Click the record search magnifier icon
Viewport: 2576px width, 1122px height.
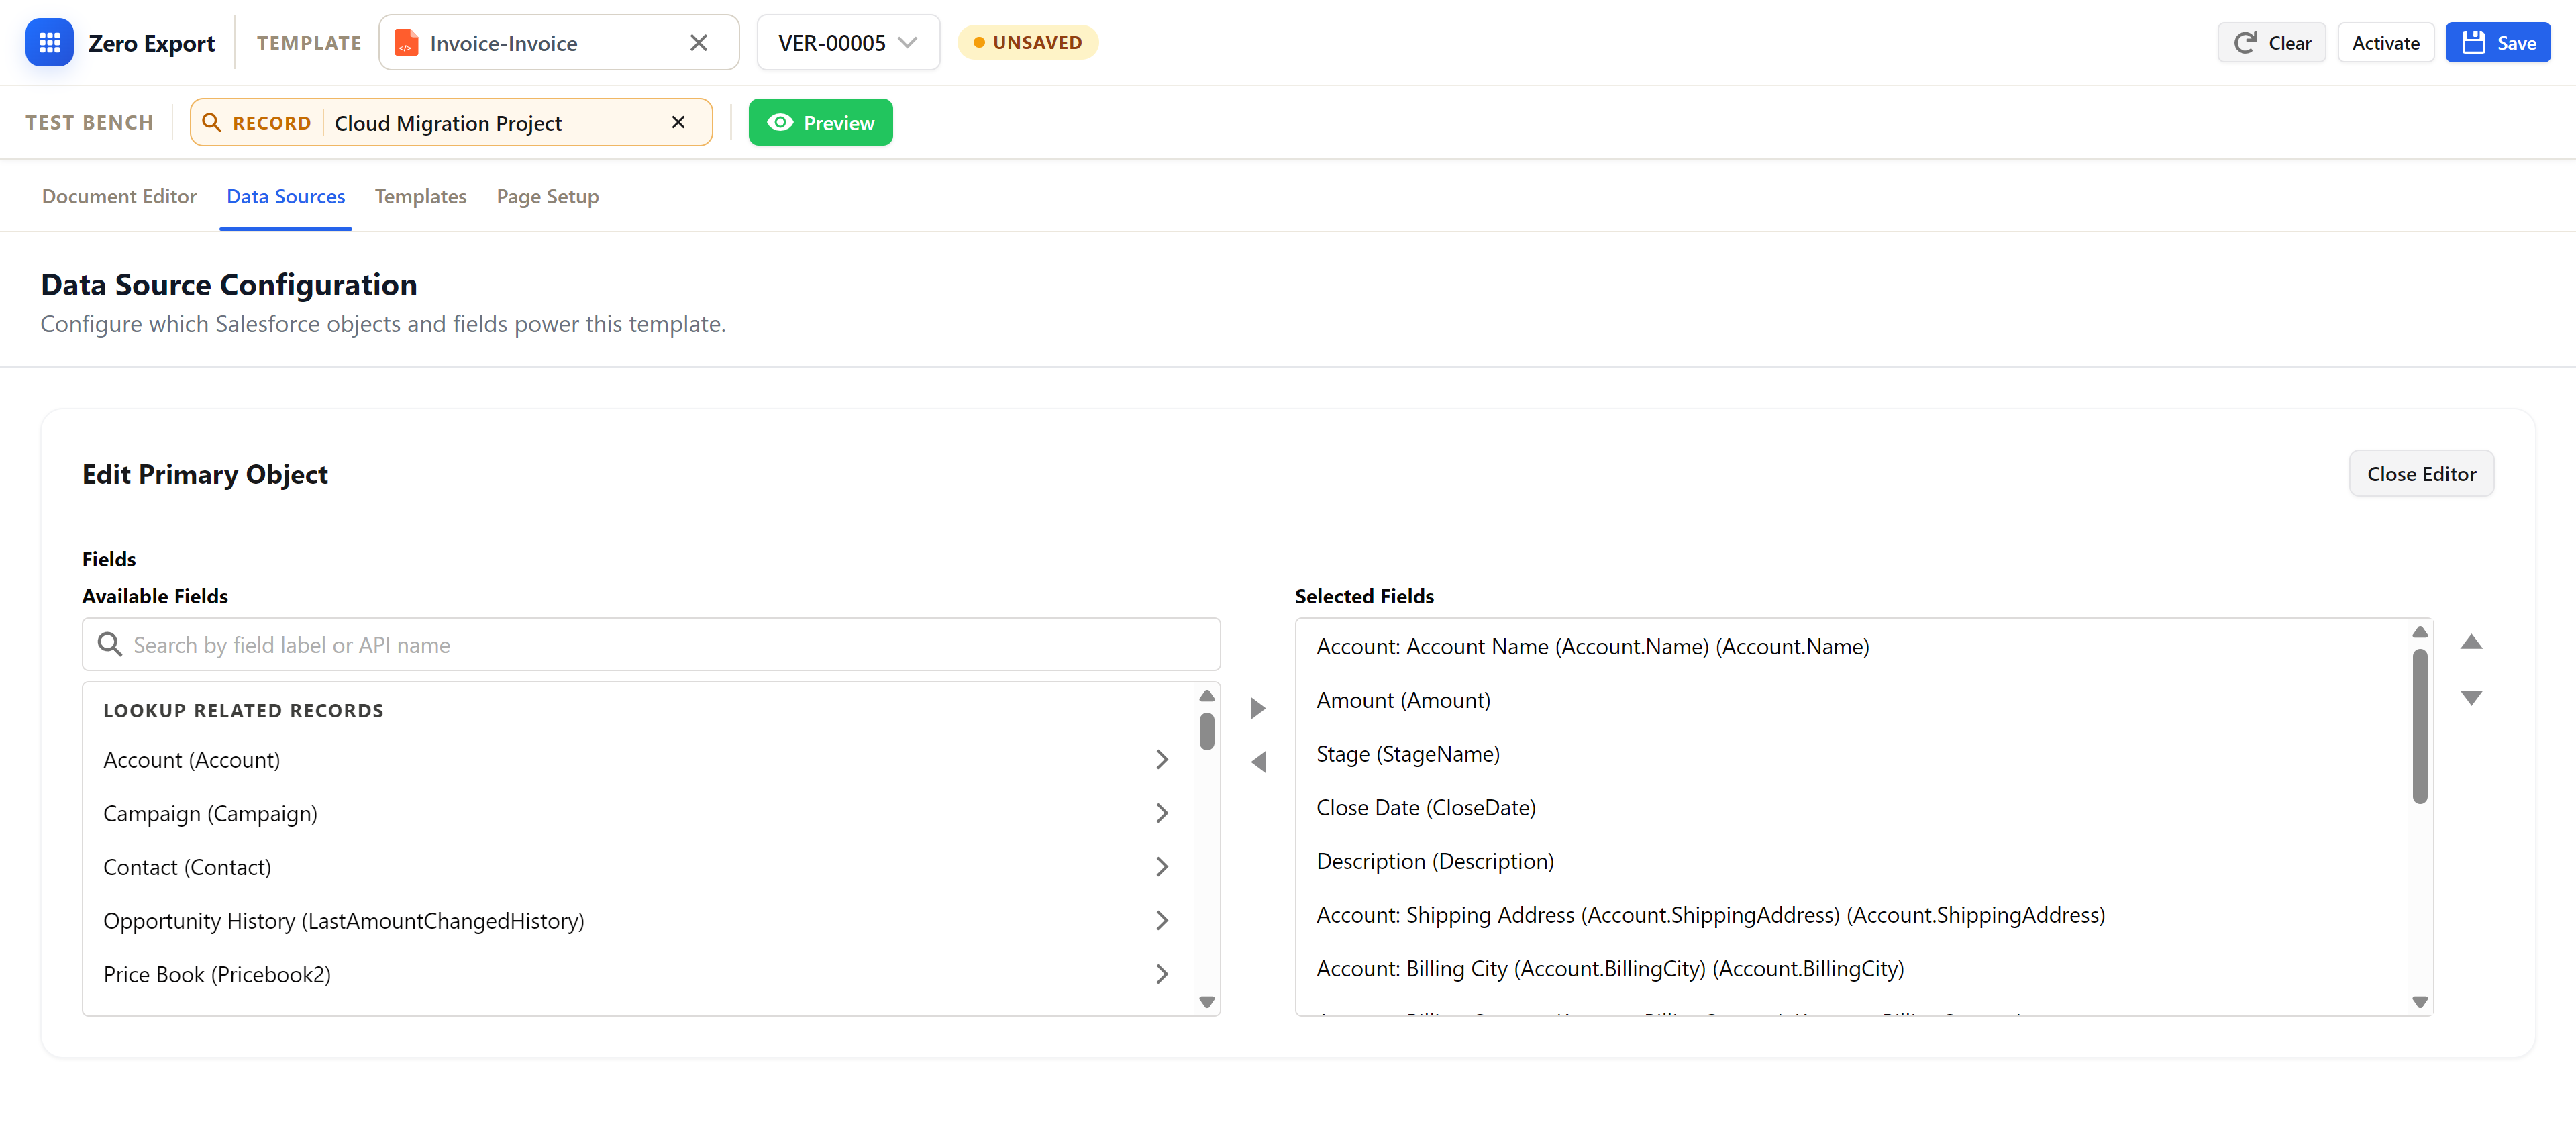click(x=211, y=122)
